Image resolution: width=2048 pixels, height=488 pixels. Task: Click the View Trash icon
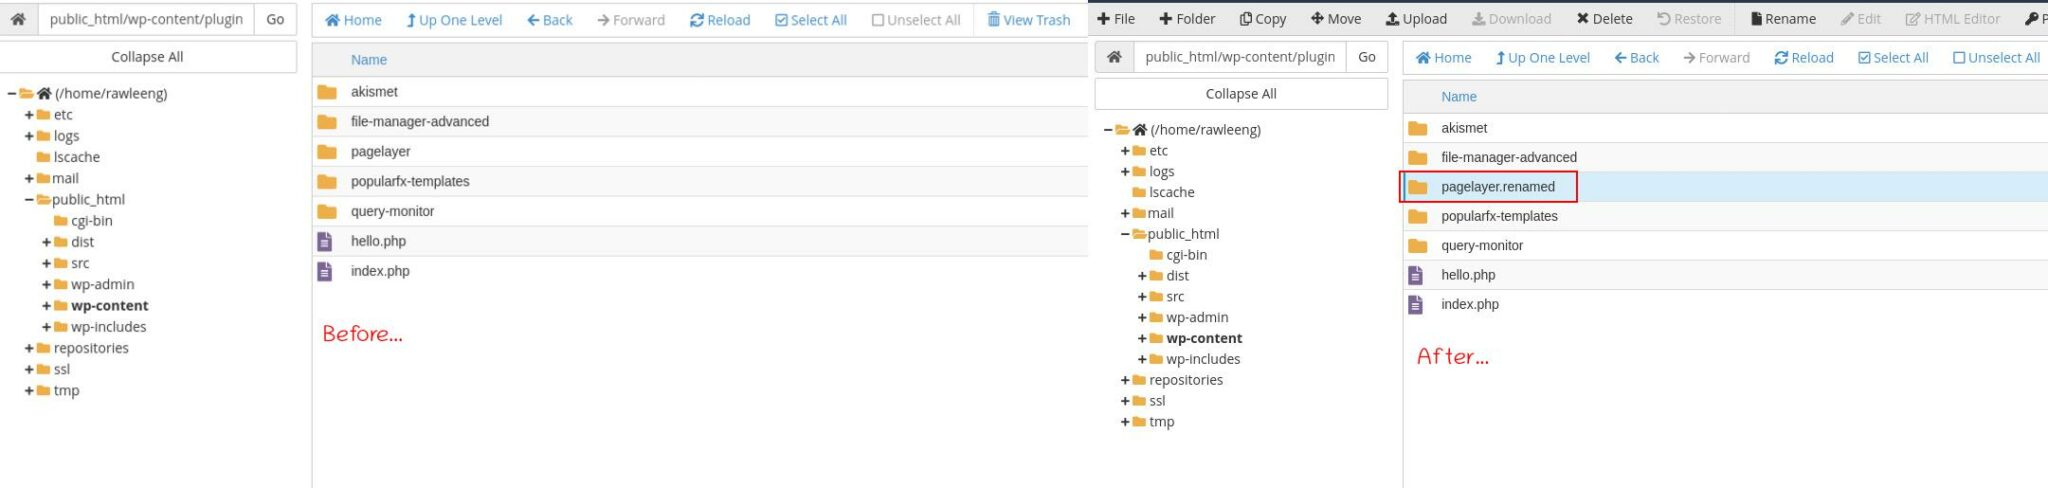coord(994,20)
